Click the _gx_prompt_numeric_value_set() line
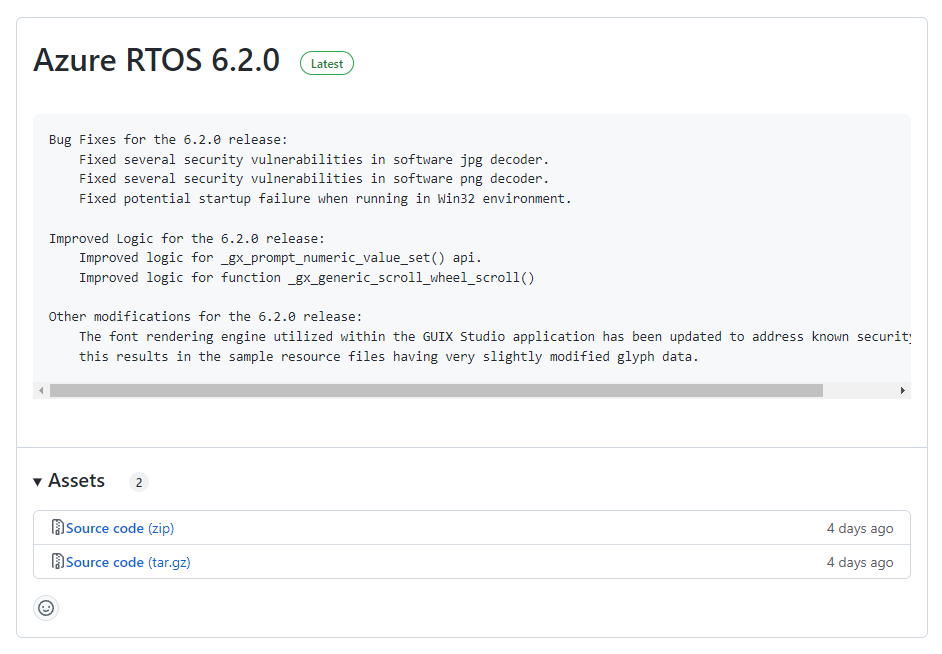This screenshot has height=654, width=942. pyautogui.click(x=280, y=258)
